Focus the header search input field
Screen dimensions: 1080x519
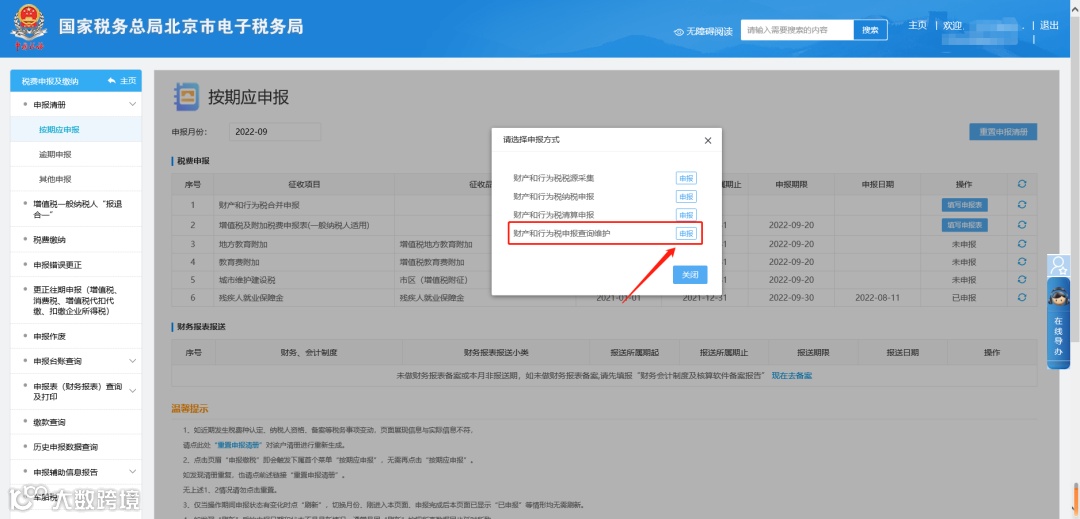point(797,30)
